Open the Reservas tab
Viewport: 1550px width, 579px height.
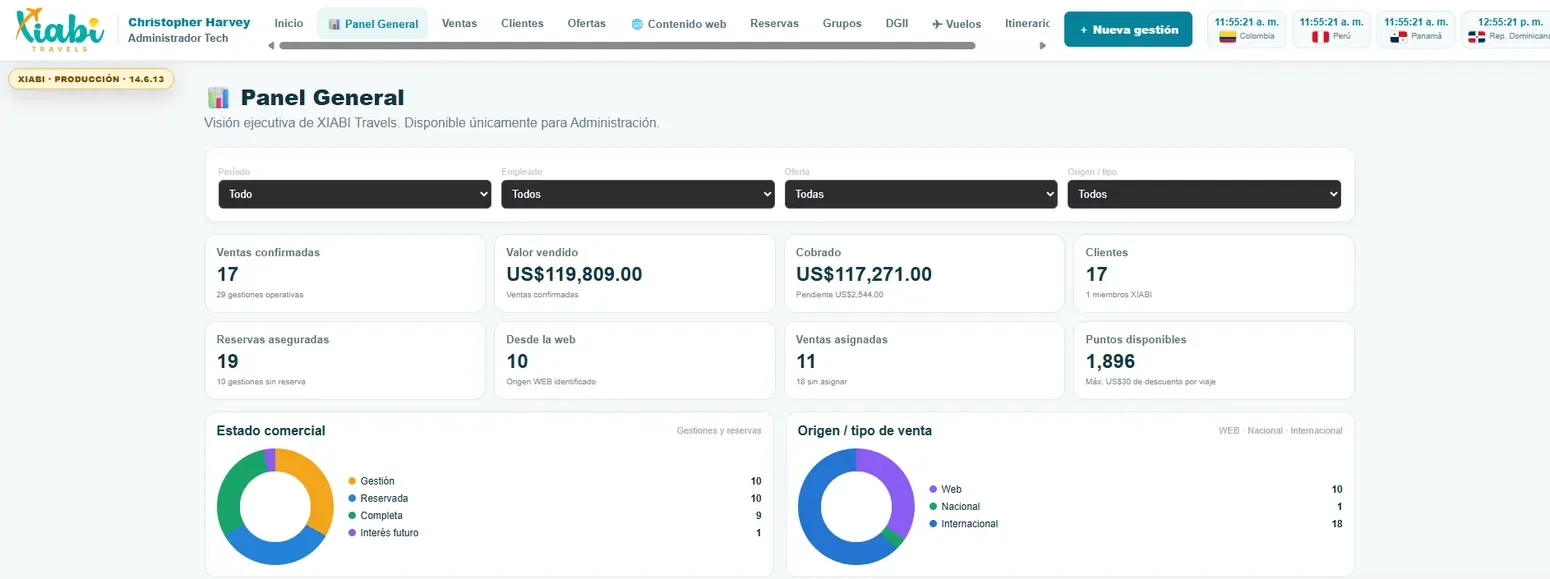pos(774,23)
